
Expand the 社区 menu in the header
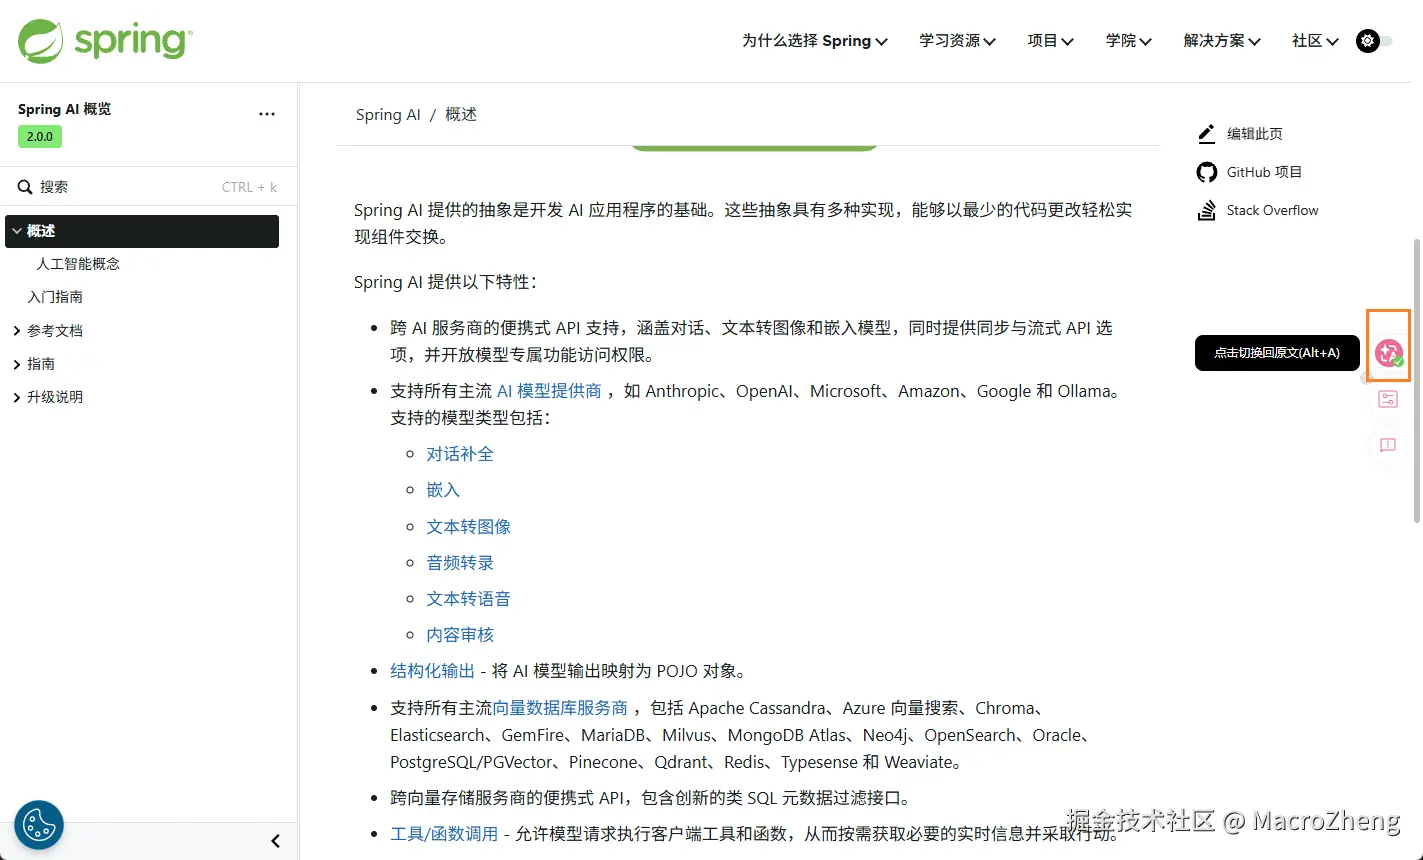pyautogui.click(x=1314, y=41)
